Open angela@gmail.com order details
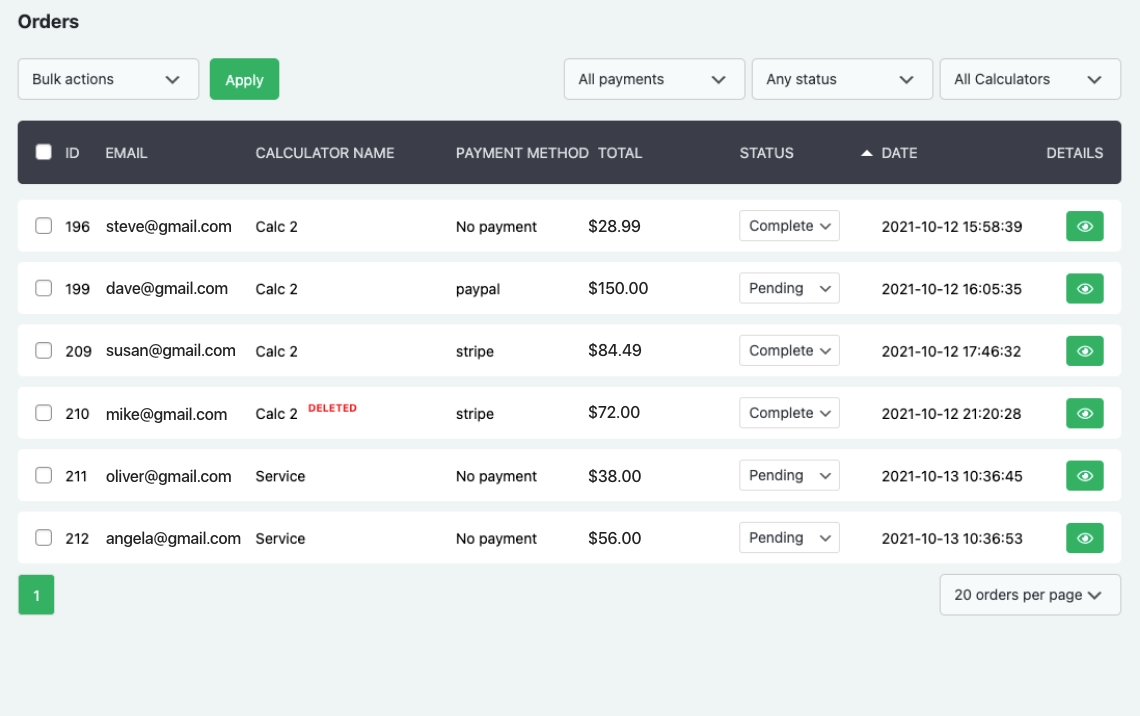The height and width of the screenshot is (716, 1140). coord(1084,538)
